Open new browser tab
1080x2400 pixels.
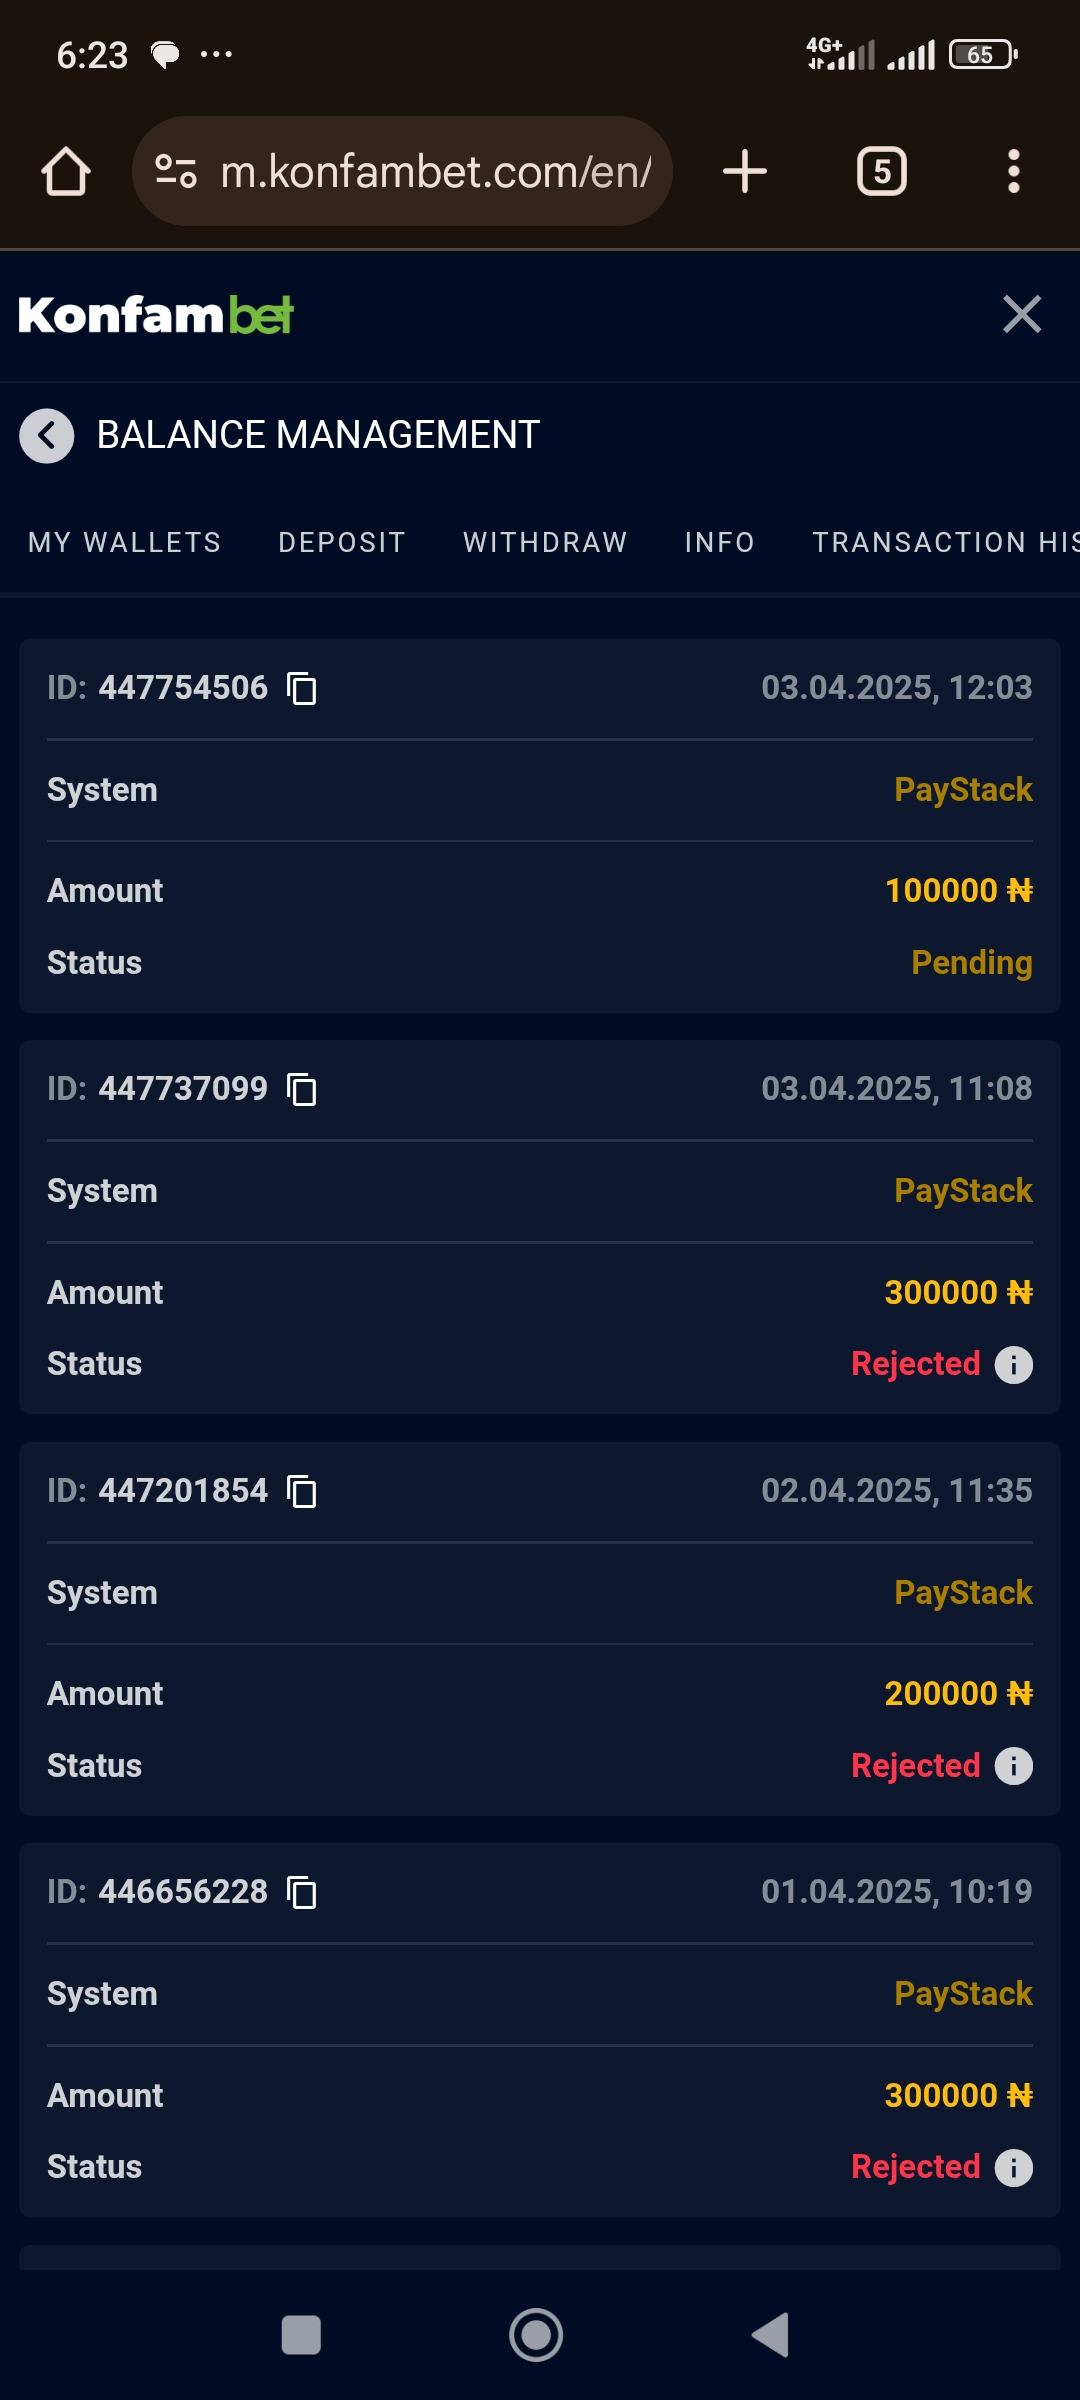coord(745,172)
